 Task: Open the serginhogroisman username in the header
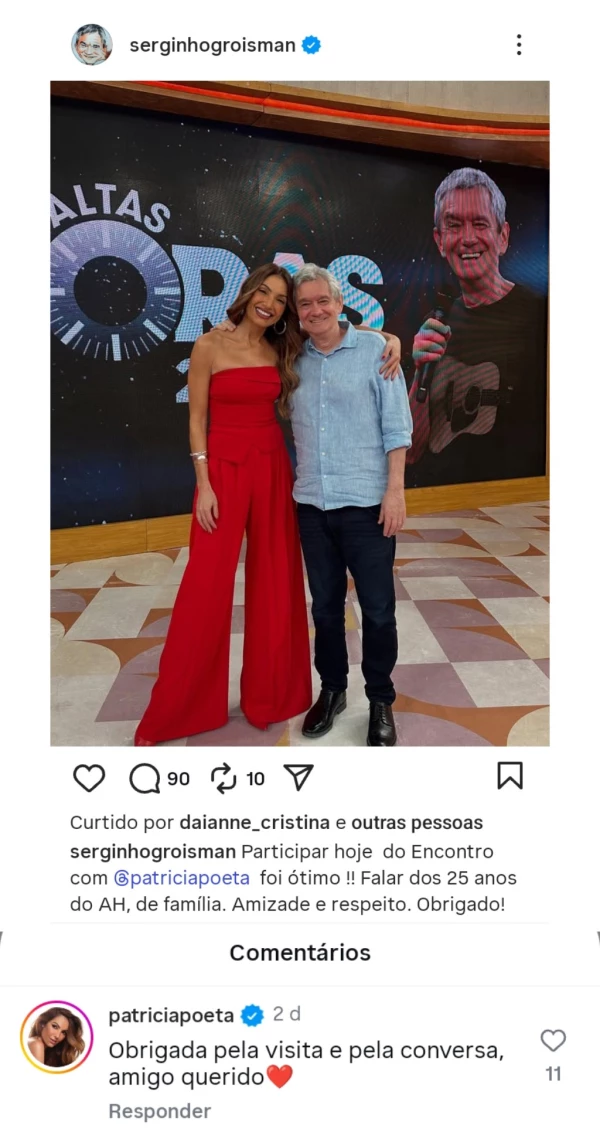tap(213, 45)
